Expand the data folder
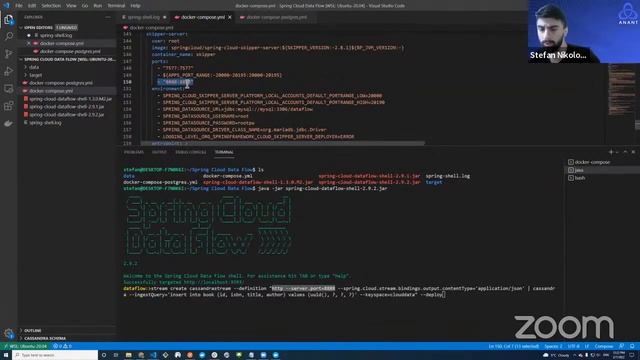Screen dimensions: 640x360 click(34, 67)
